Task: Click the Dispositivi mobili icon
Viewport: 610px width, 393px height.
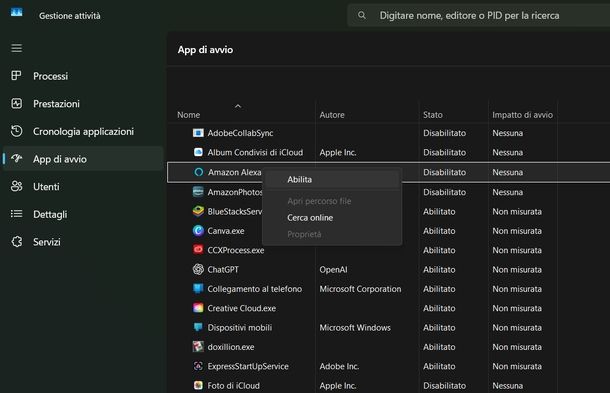Action: pyautogui.click(x=198, y=327)
